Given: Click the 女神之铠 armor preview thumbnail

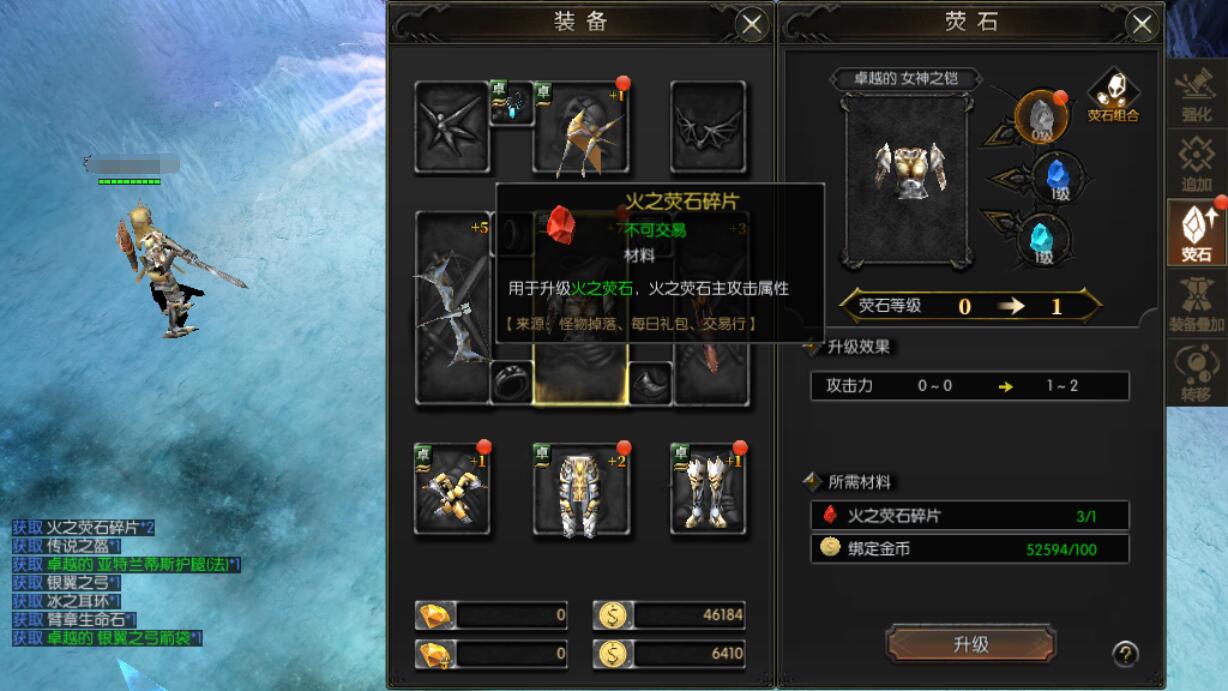Looking at the screenshot, I should 907,178.
